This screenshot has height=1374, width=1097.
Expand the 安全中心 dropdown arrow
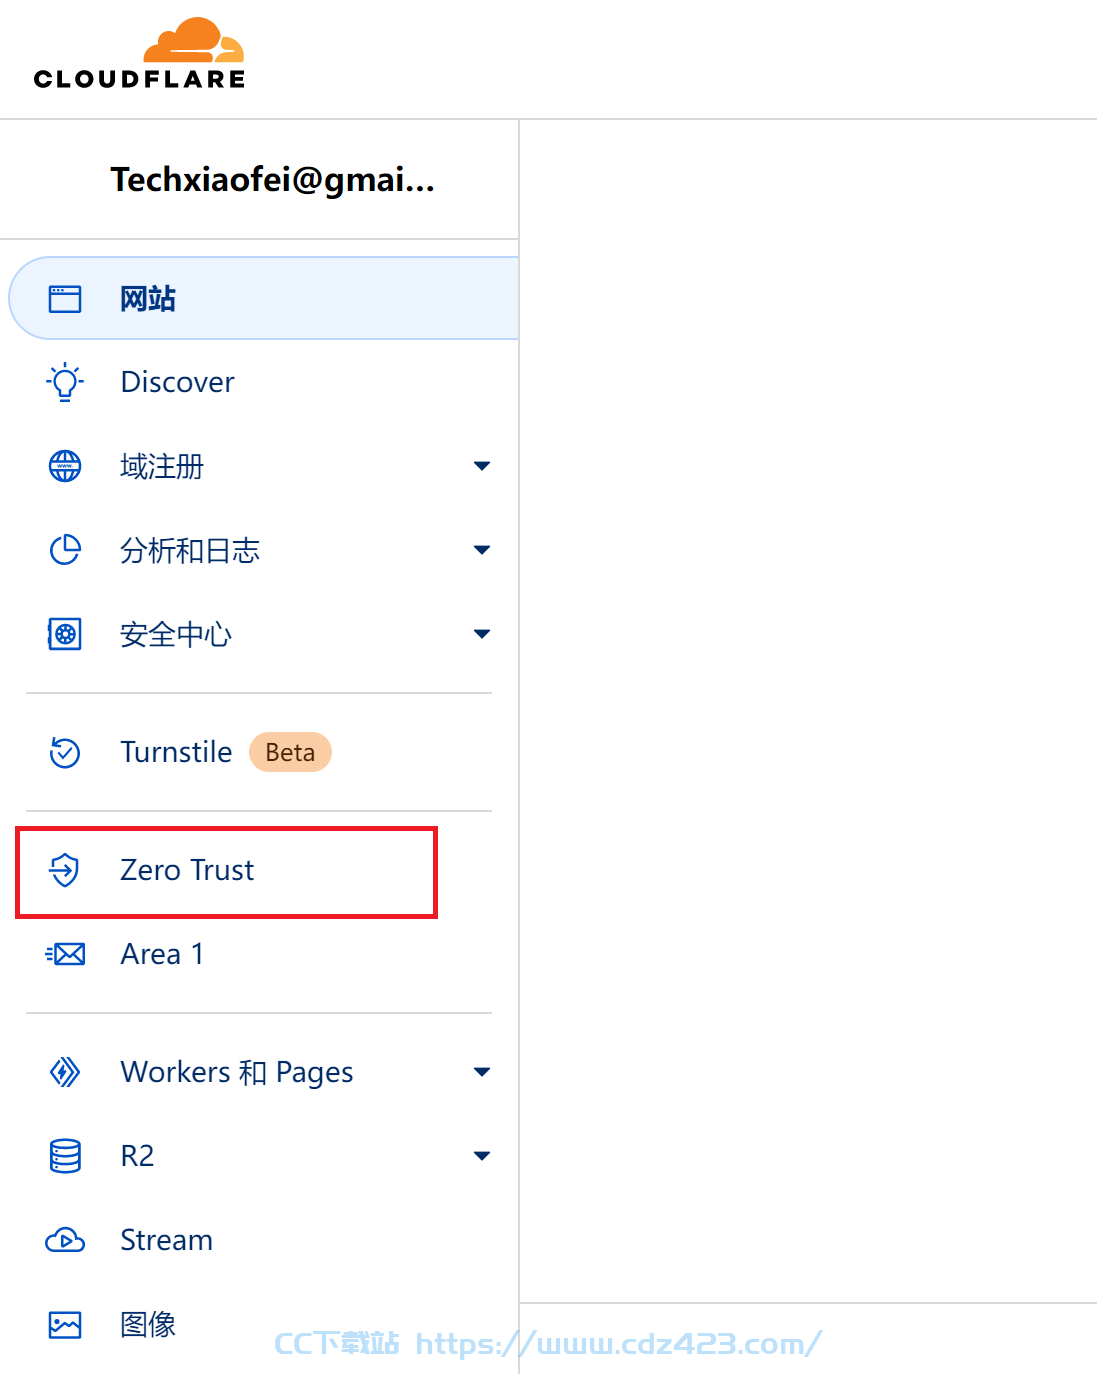[482, 634]
